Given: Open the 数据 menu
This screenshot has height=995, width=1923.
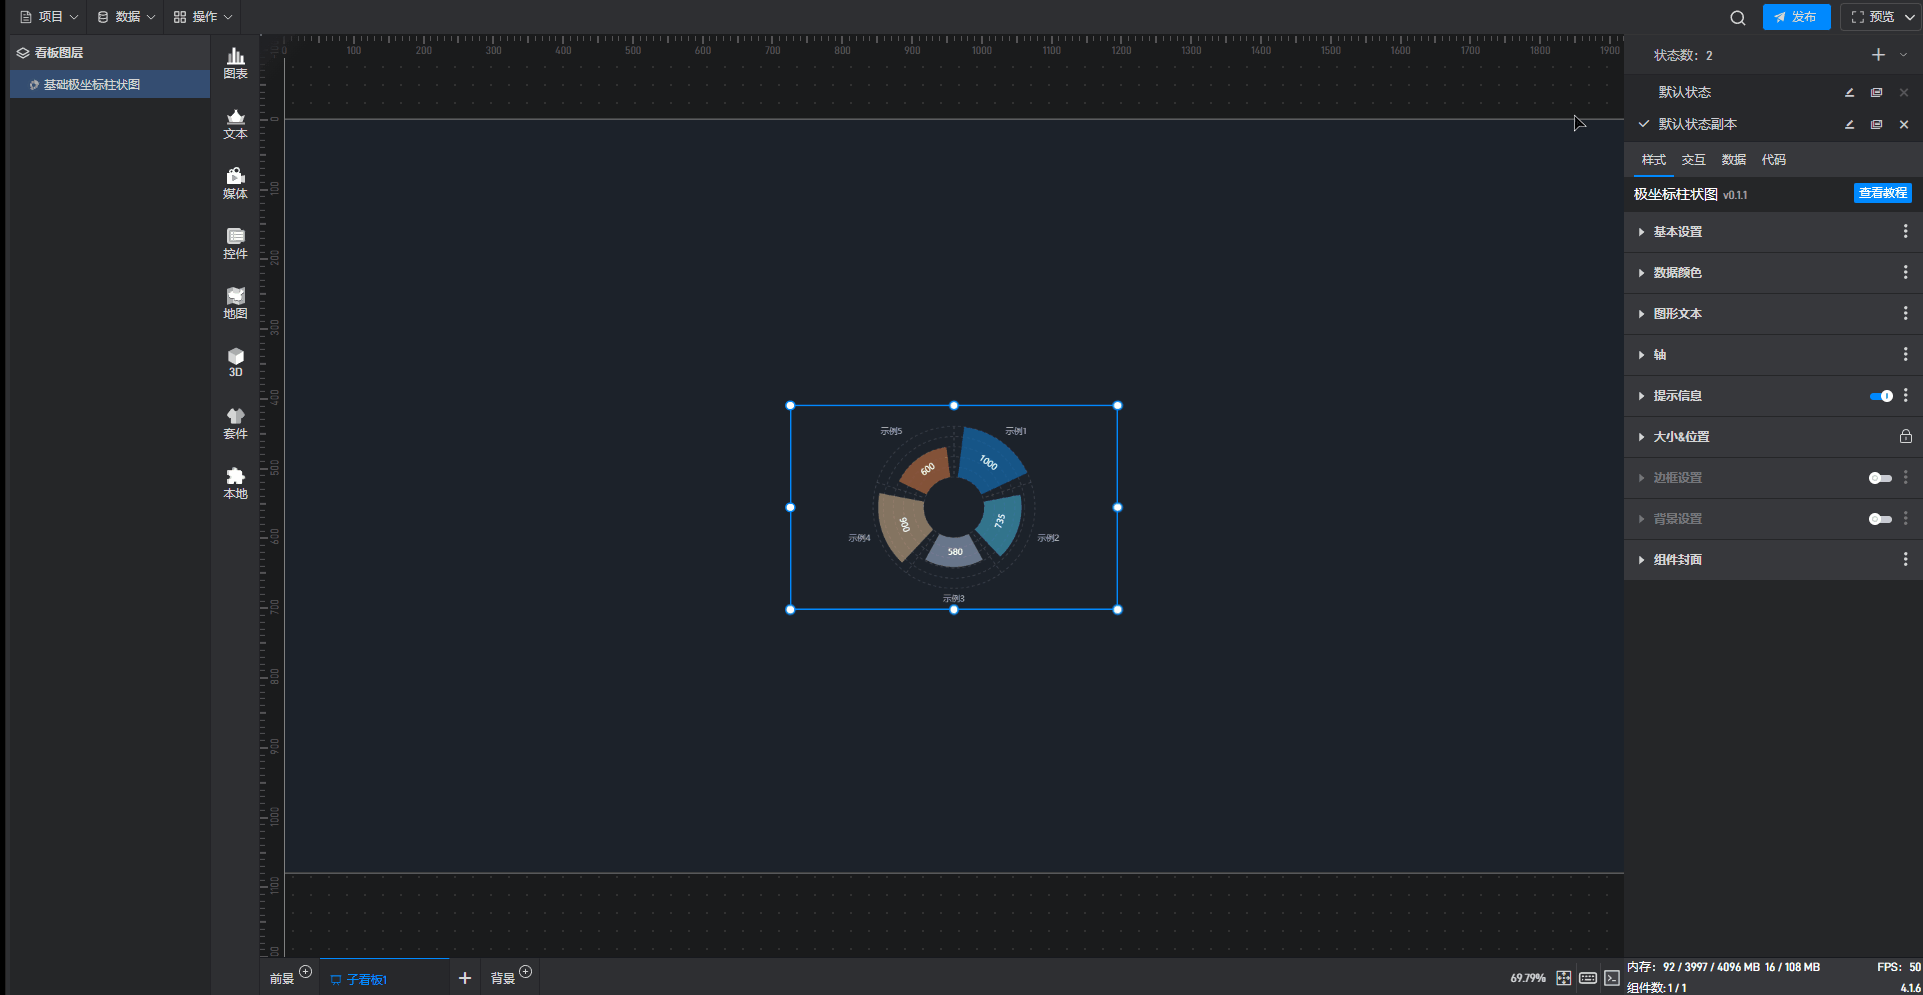Looking at the screenshot, I should tap(126, 17).
